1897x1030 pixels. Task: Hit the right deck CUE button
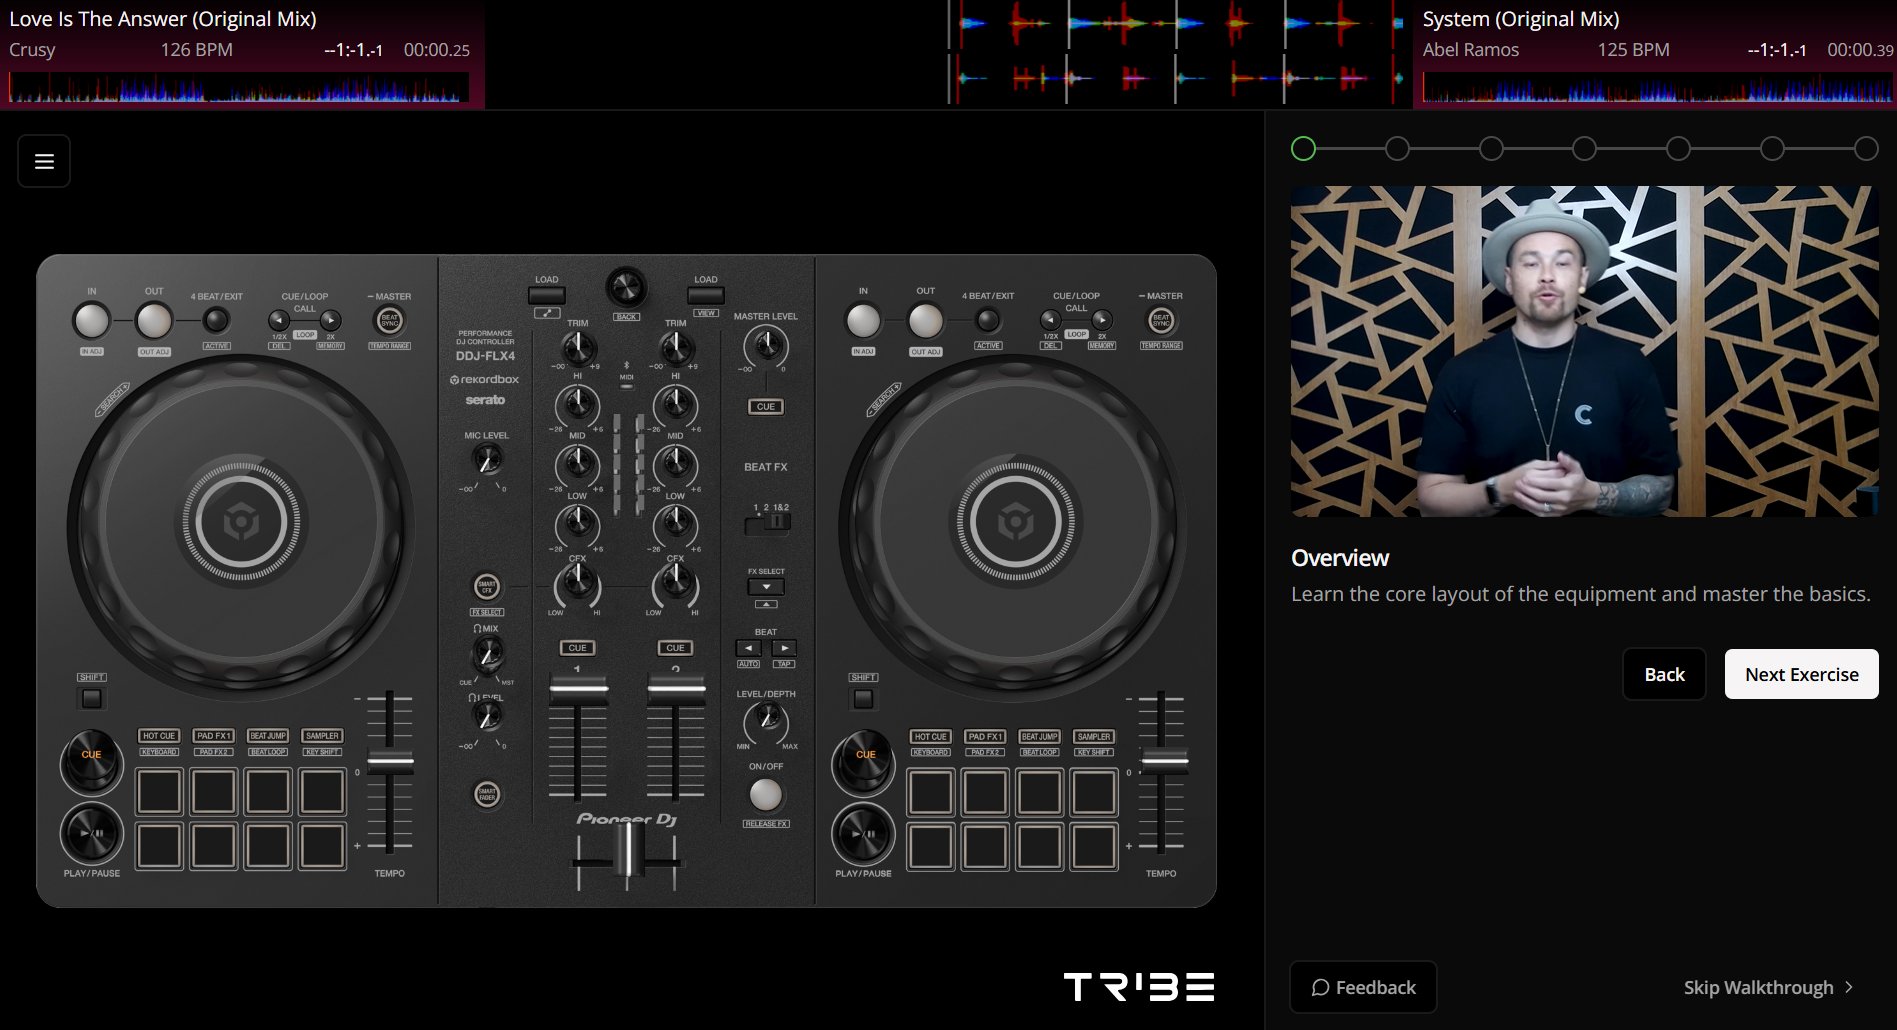(x=865, y=762)
